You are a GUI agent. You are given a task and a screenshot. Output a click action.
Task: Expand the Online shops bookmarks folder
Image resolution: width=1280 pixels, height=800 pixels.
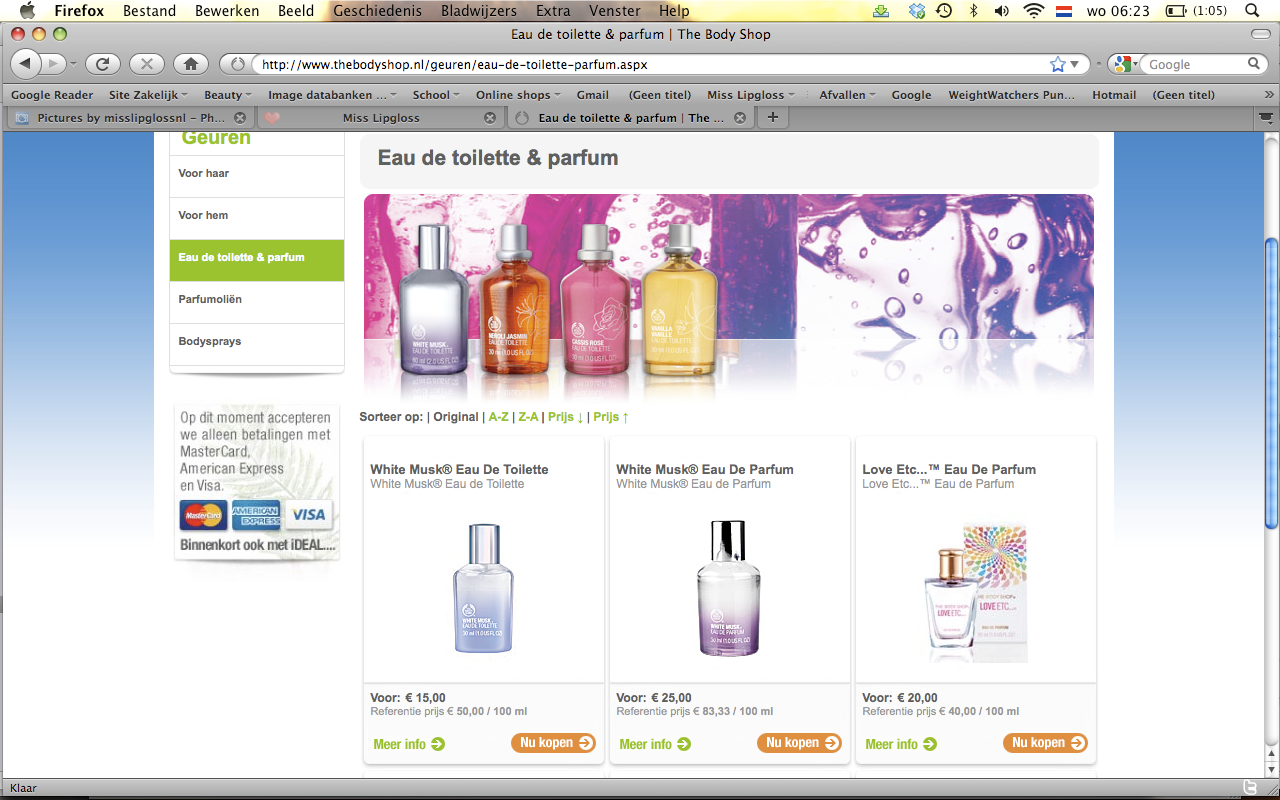[x=519, y=95]
